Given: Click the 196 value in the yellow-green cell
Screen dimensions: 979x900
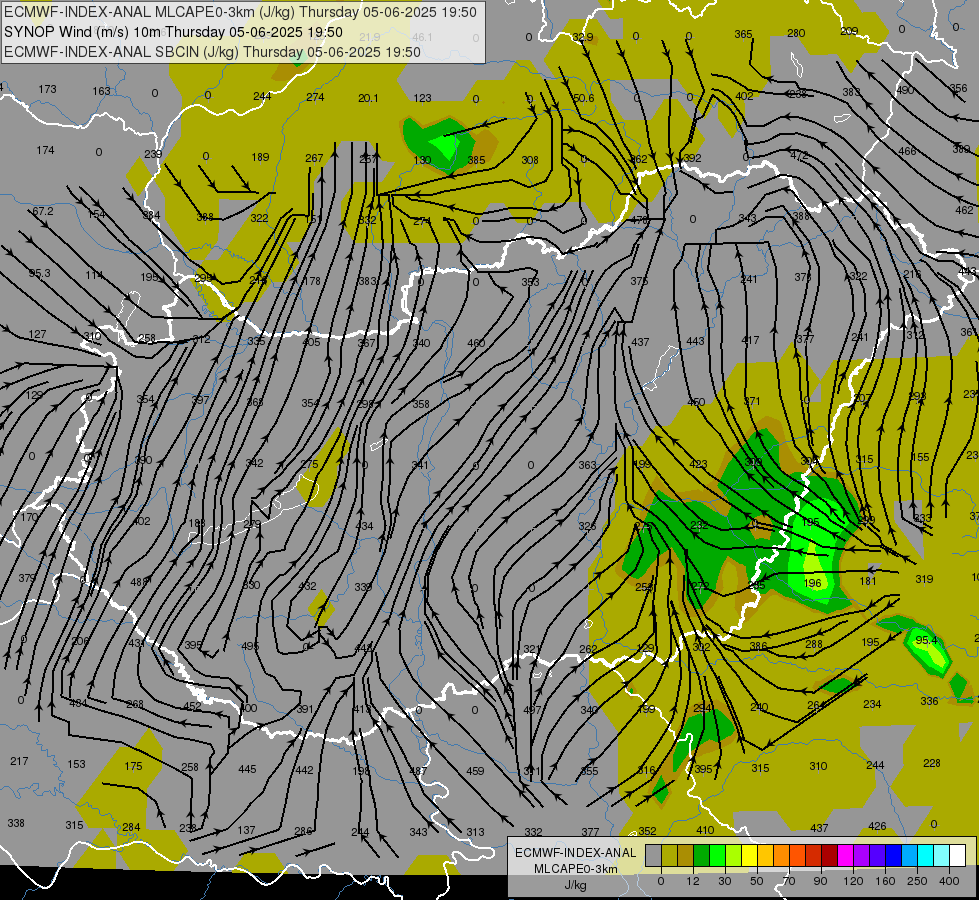Looking at the screenshot, I should pos(812,583).
